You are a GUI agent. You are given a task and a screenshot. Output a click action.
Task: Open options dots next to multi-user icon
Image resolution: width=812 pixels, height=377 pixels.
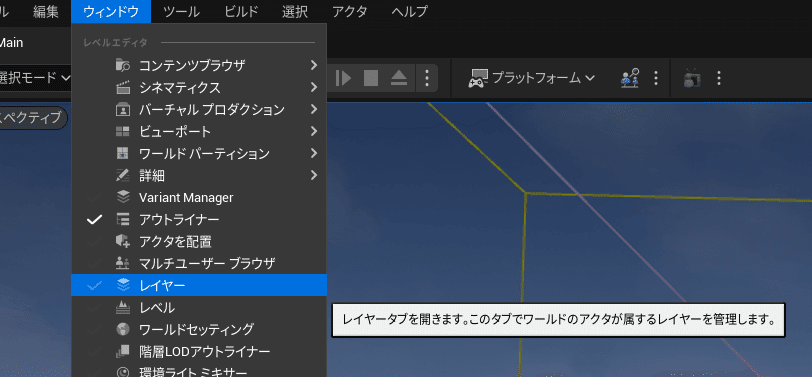coord(656,78)
